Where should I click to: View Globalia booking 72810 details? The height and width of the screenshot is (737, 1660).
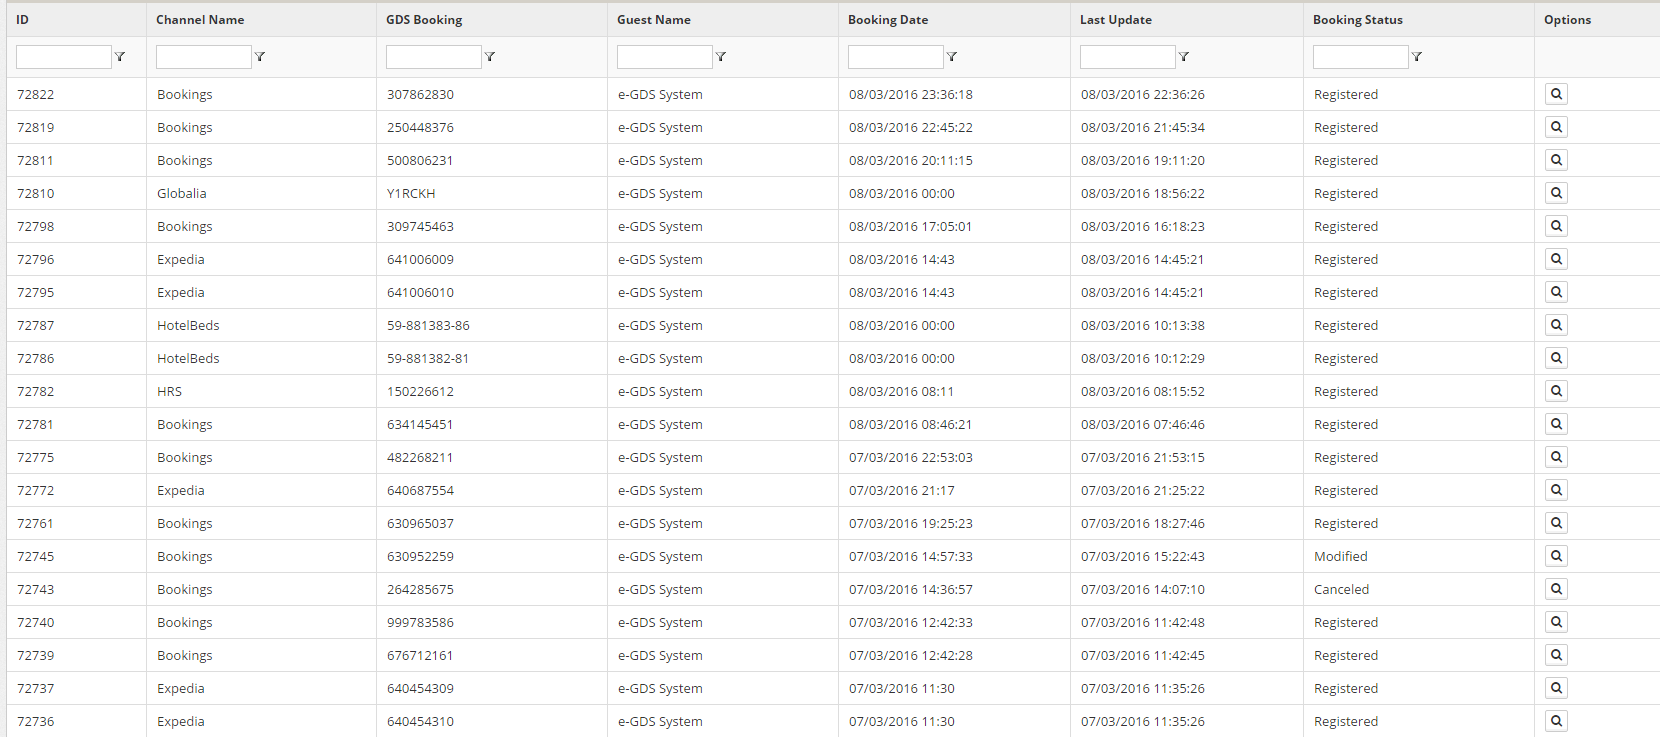[1556, 193]
